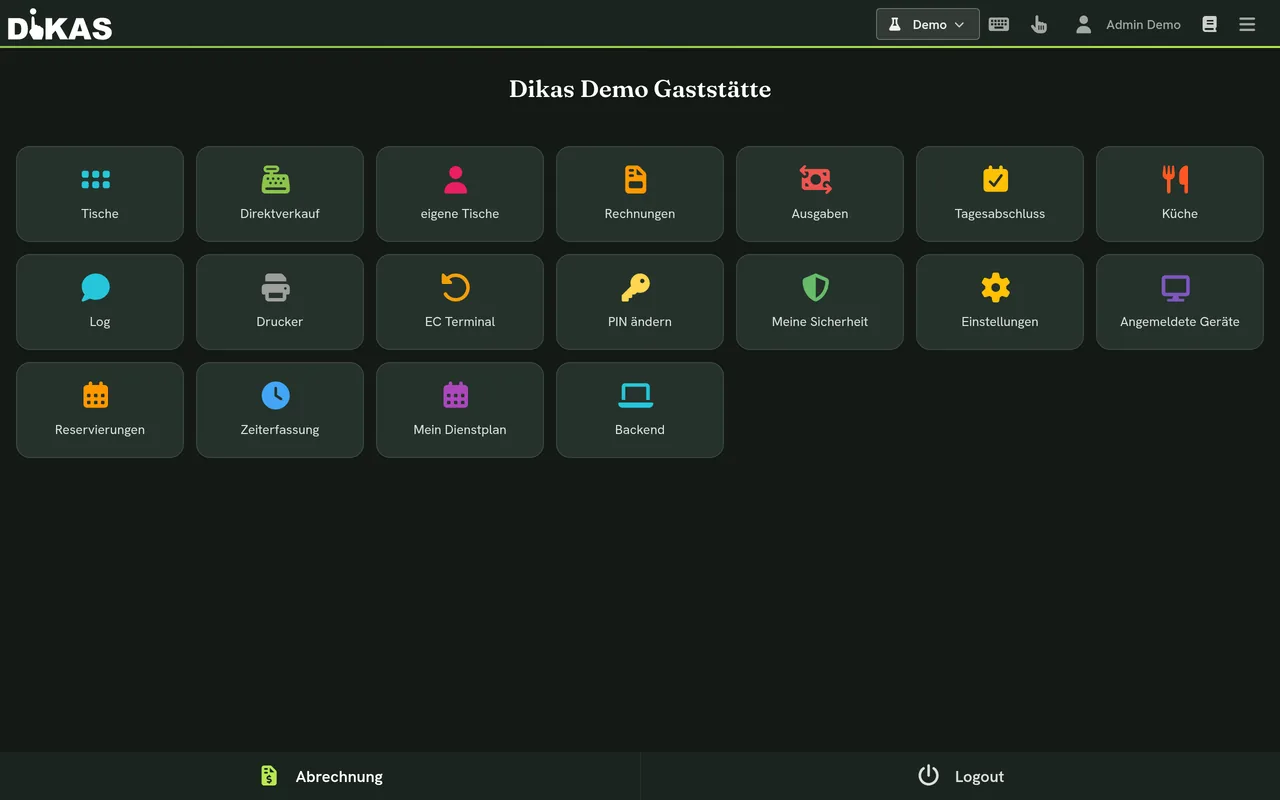Open the Einstellungen gear tile
Screen dimensions: 1280x800
[1000, 302]
